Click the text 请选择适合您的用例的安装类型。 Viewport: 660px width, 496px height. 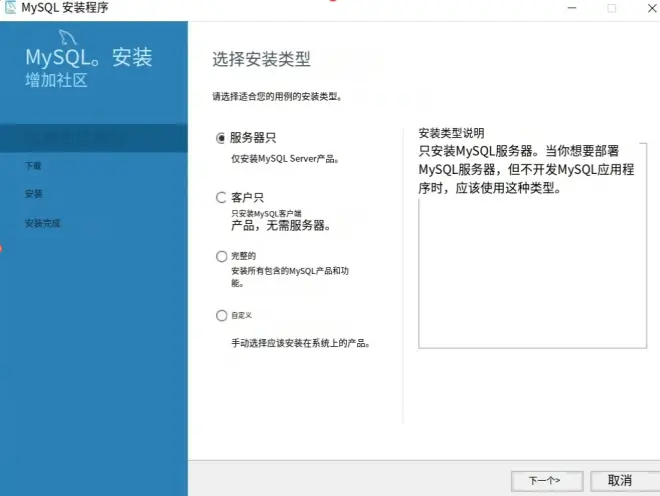pyautogui.click(x=277, y=96)
